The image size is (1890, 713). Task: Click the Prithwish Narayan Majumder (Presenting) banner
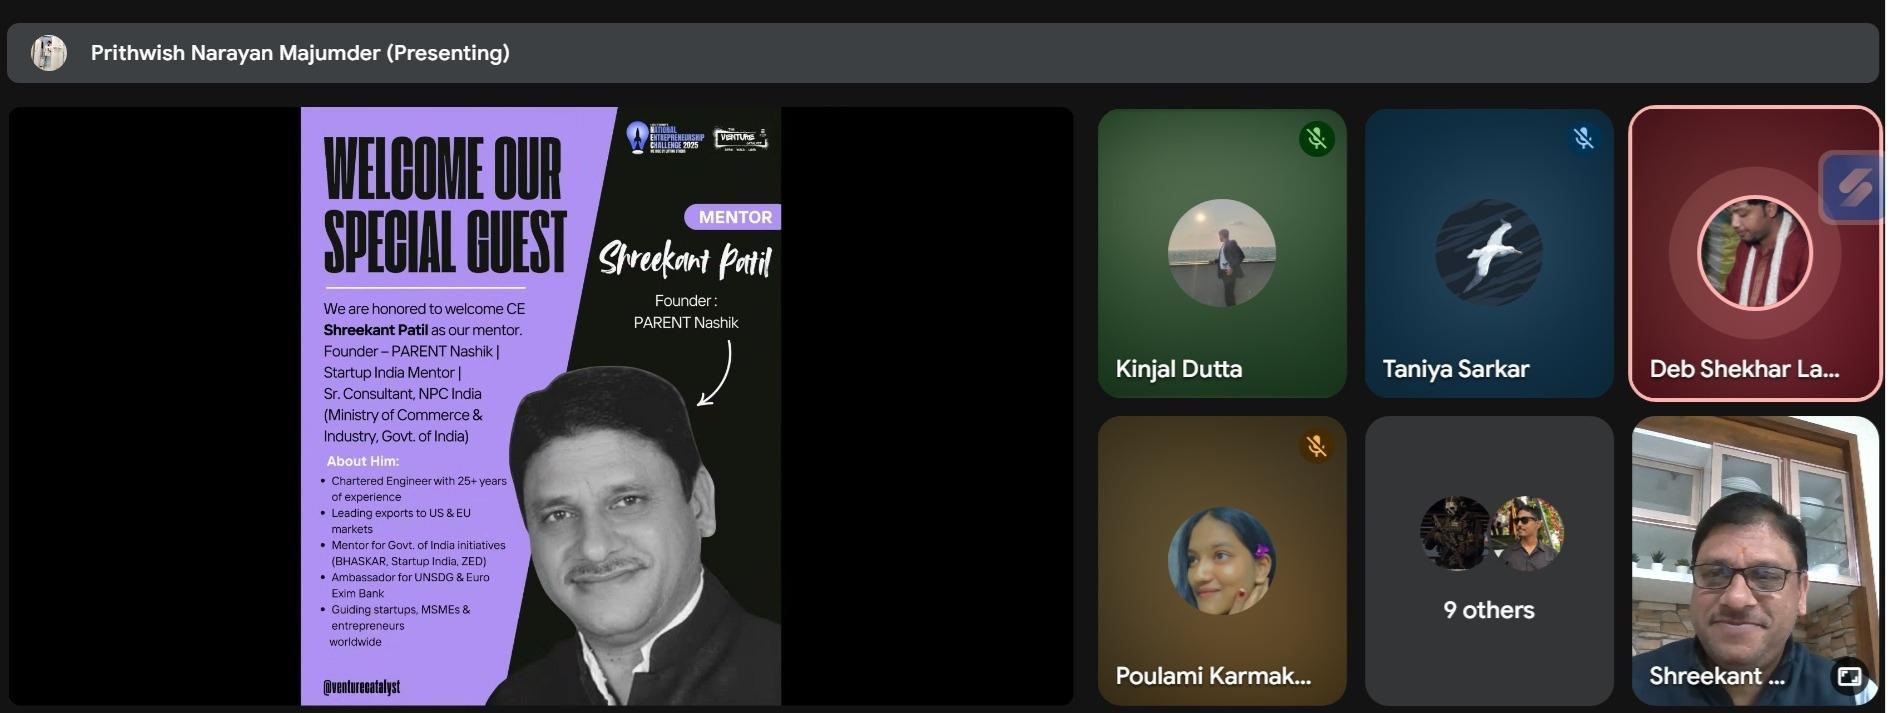pos(943,53)
